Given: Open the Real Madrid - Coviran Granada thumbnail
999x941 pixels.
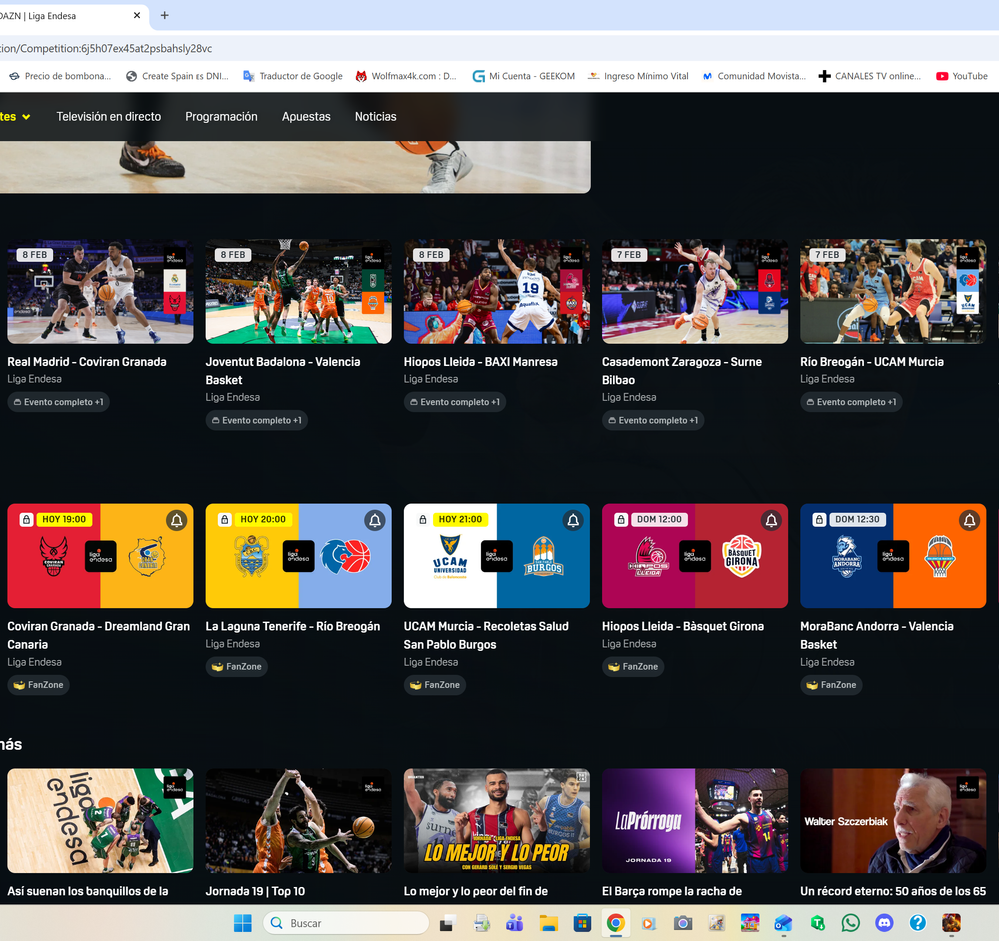Looking at the screenshot, I should (100, 291).
